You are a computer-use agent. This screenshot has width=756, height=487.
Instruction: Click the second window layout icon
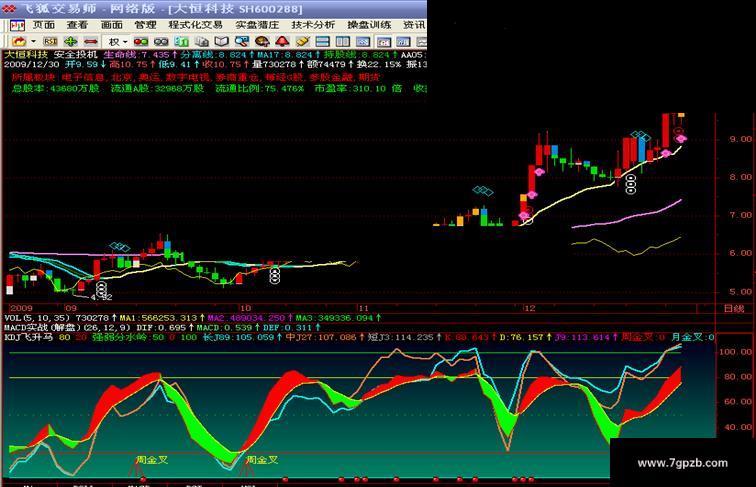coord(384,42)
